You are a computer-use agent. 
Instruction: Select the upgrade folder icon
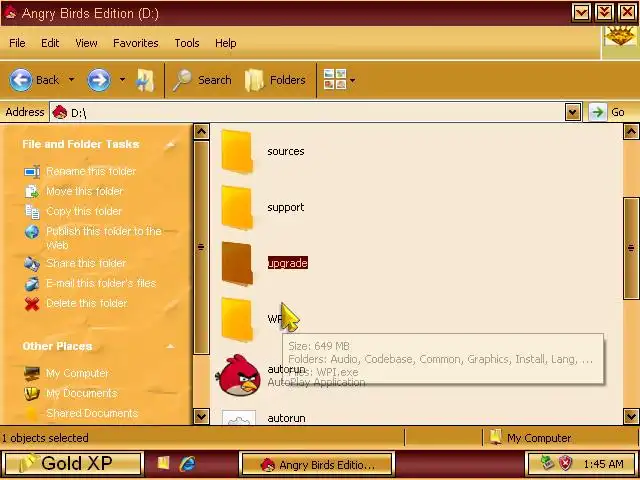[x=237, y=263]
